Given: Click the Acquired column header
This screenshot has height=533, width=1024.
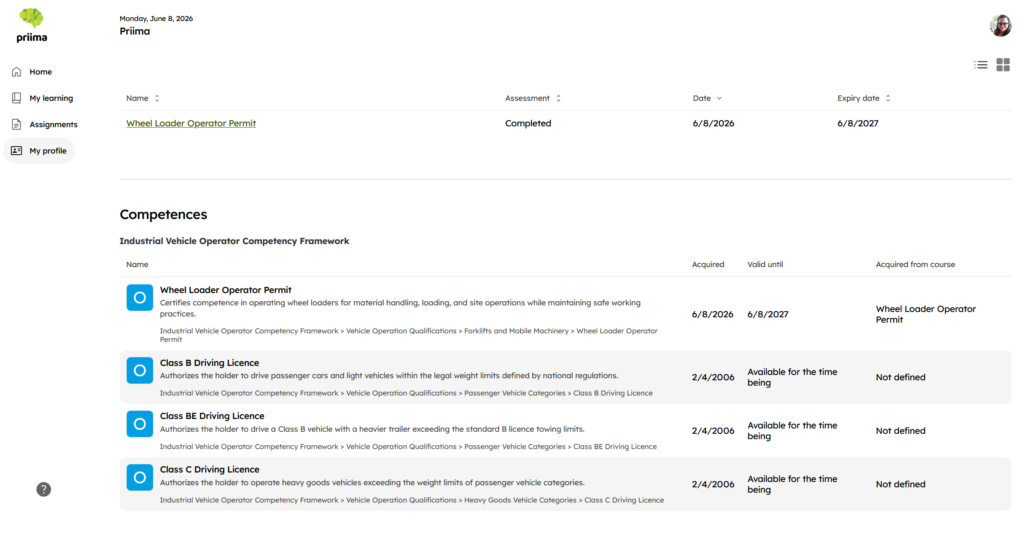Looking at the screenshot, I should [x=708, y=265].
